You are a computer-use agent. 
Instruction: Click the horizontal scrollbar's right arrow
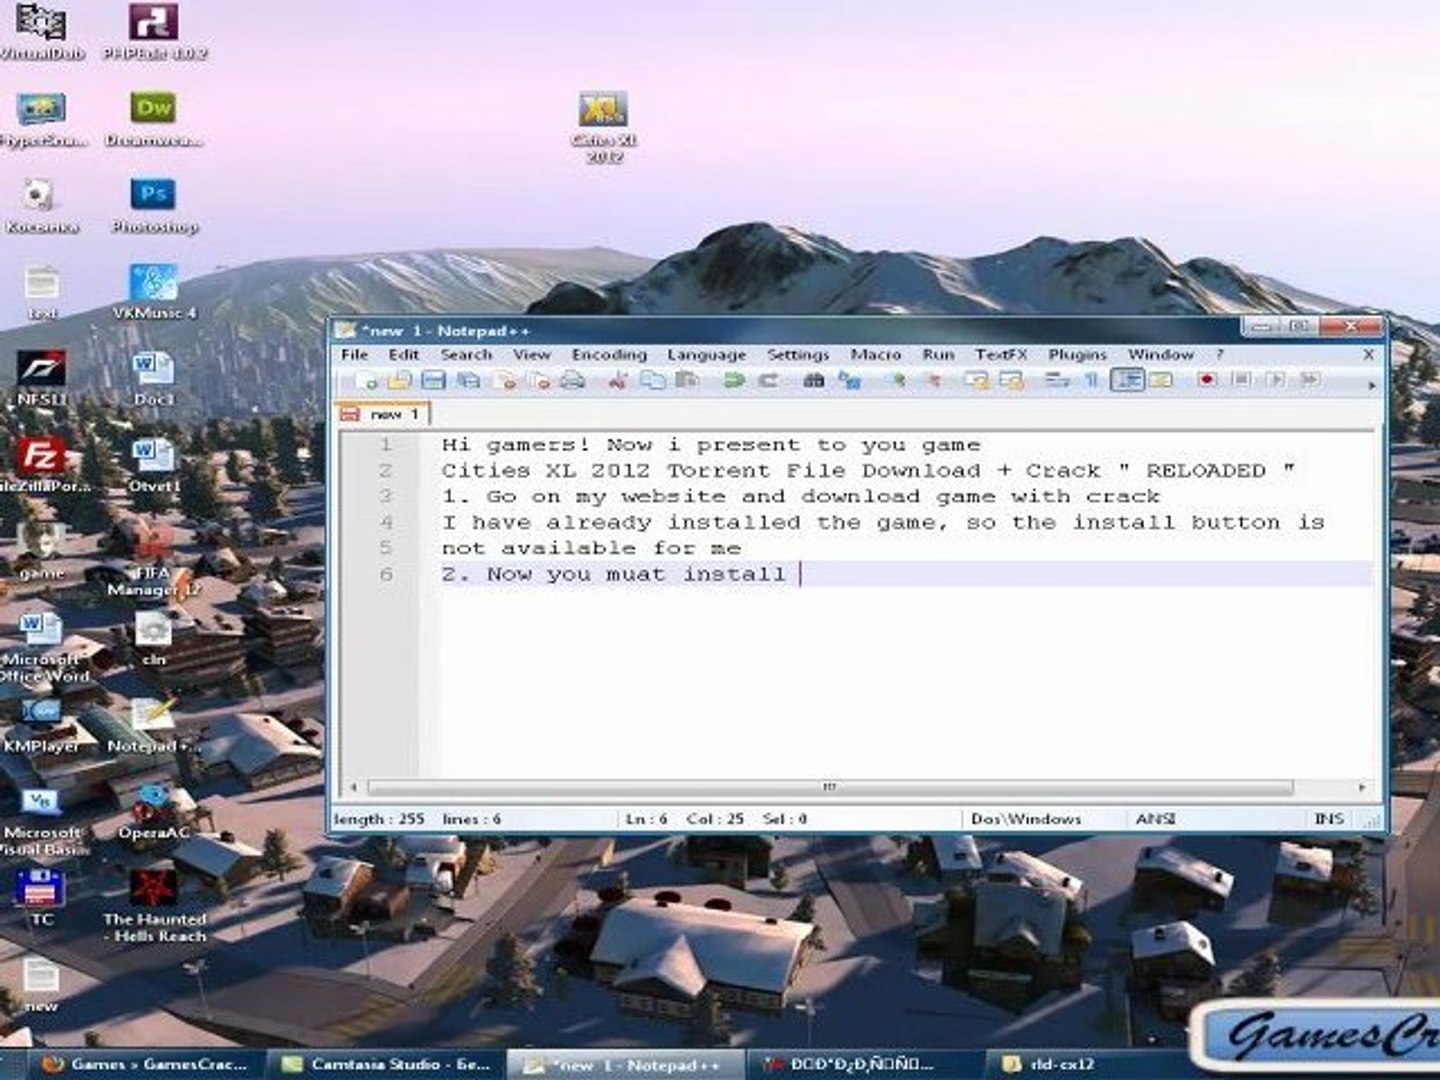pyautogui.click(x=1361, y=787)
